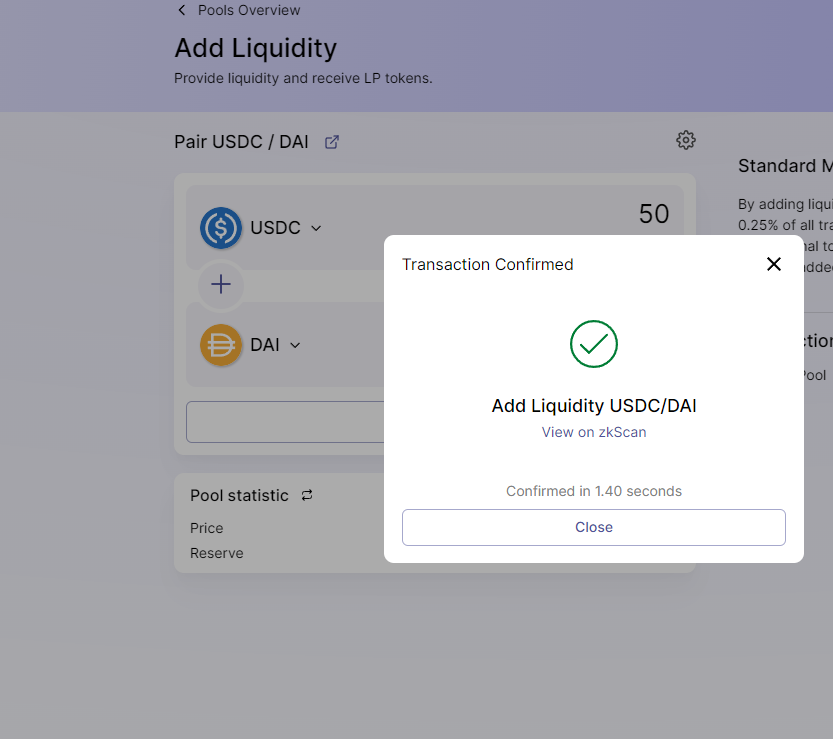Image resolution: width=833 pixels, height=739 pixels.
Task: Toggle the Pool statistic swap icon
Action: (307, 495)
